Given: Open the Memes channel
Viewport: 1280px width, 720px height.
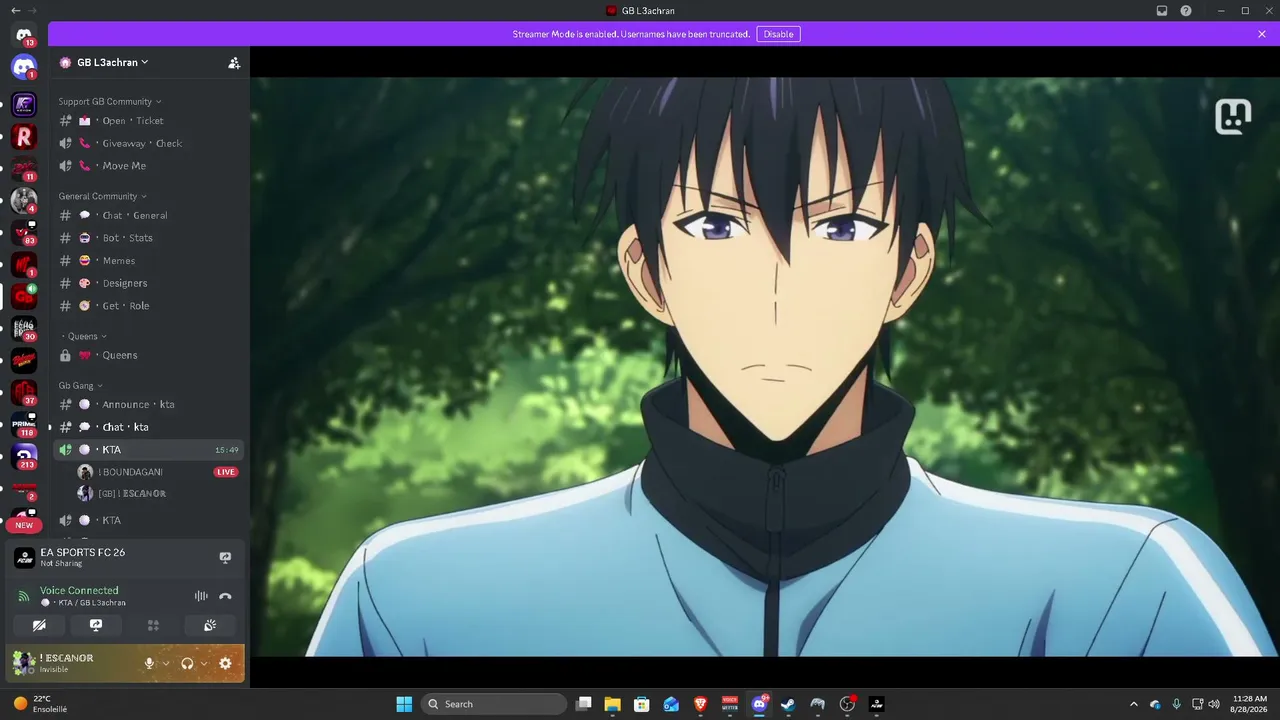Looking at the screenshot, I should [147, 261].
